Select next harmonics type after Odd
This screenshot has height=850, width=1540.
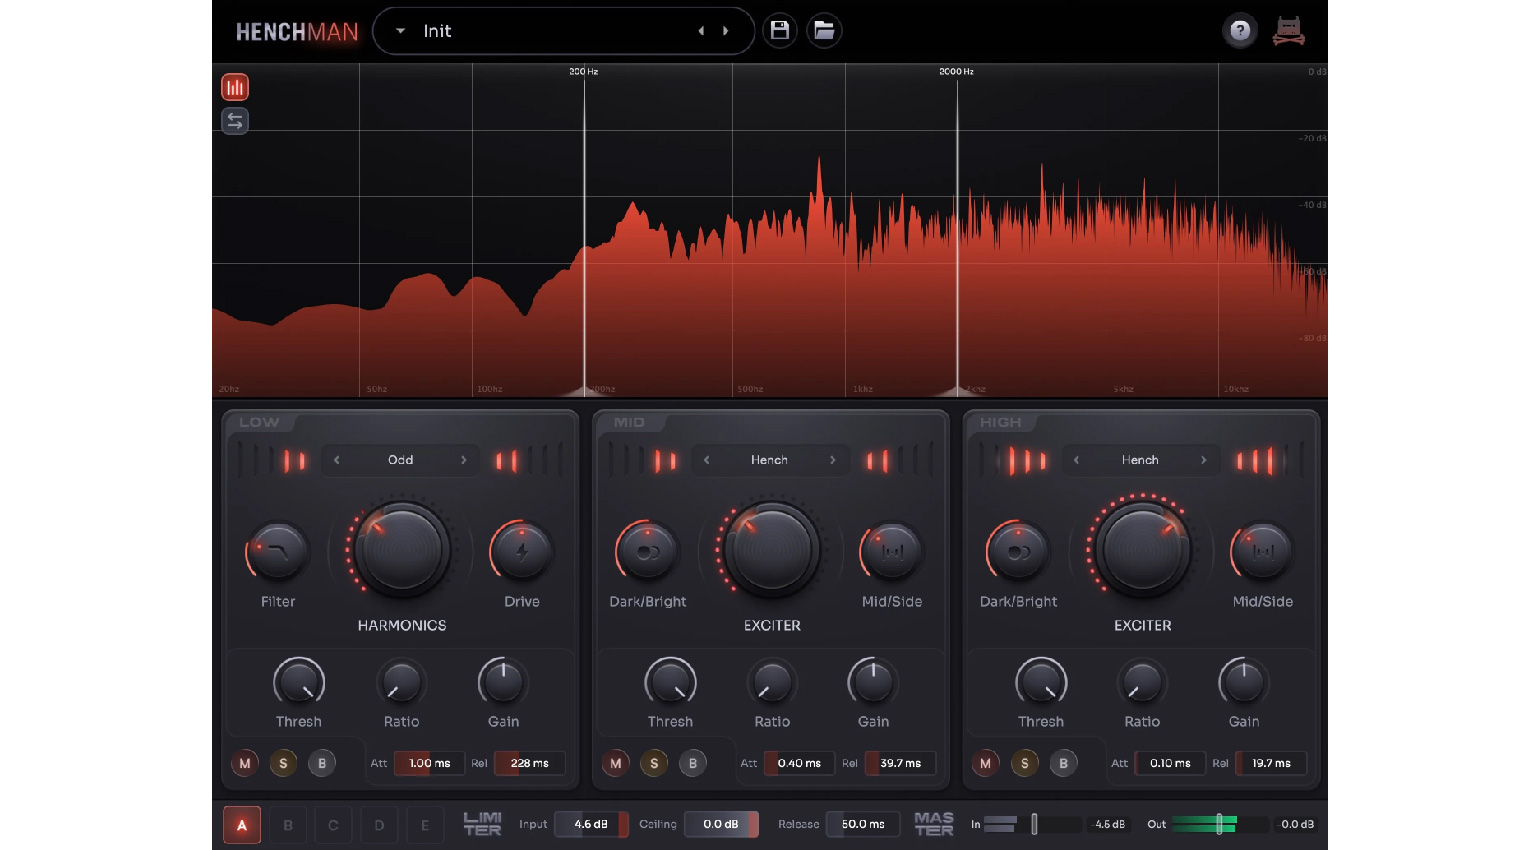[x=464, y=460]
